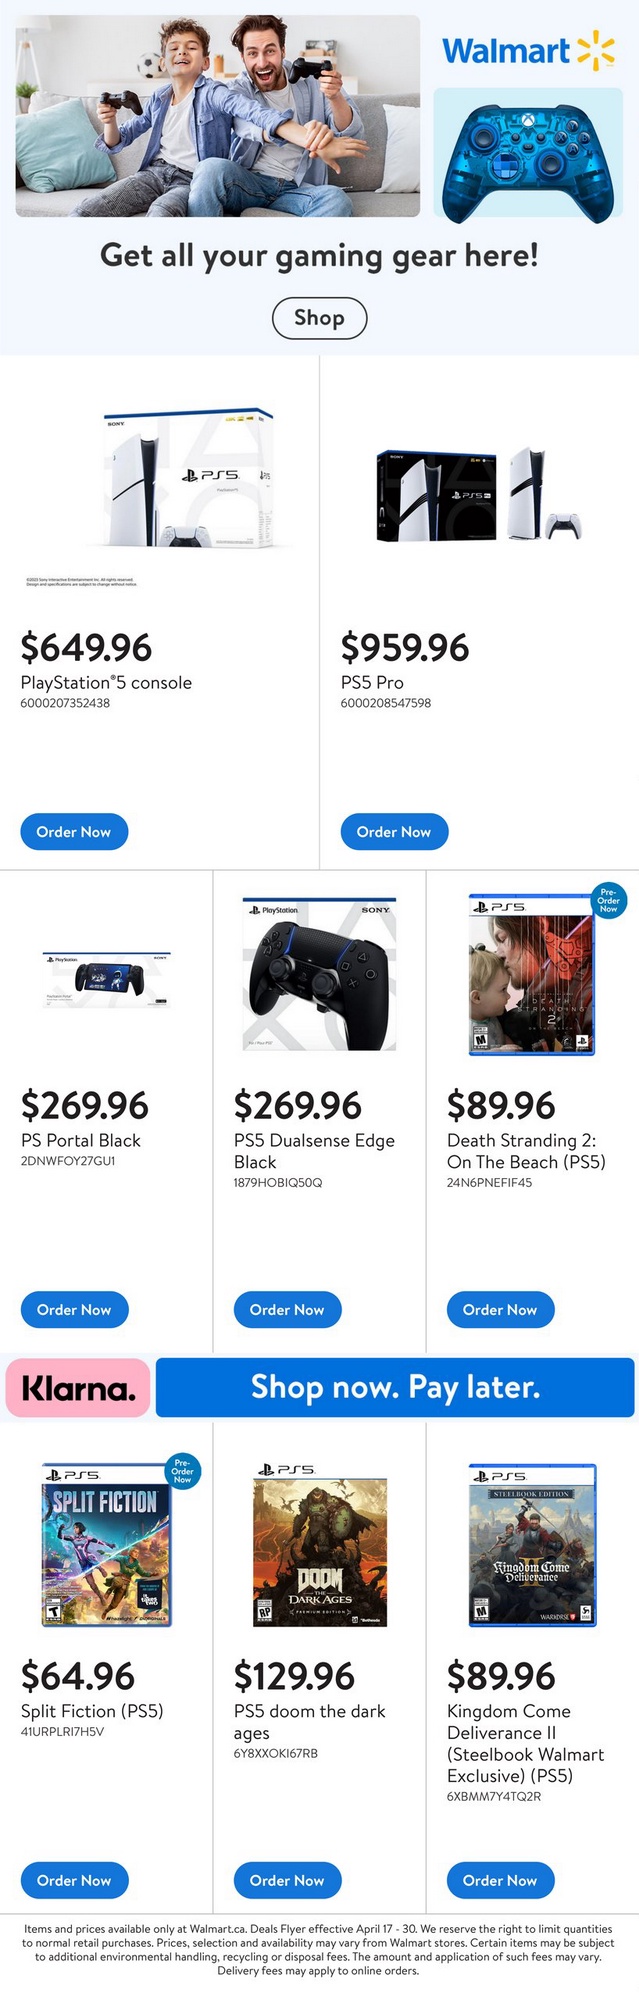Click Order Now under PS5 Dualsense Edge Black
Image resolution: width=639 pixels, height=2000 pixels.
287,1310
